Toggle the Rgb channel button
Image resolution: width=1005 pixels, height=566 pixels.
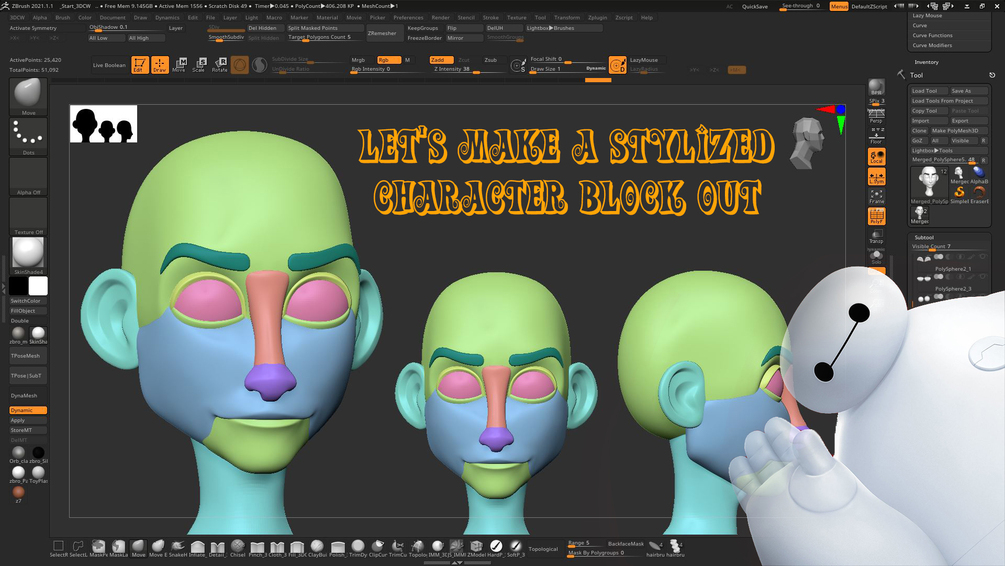388,60
